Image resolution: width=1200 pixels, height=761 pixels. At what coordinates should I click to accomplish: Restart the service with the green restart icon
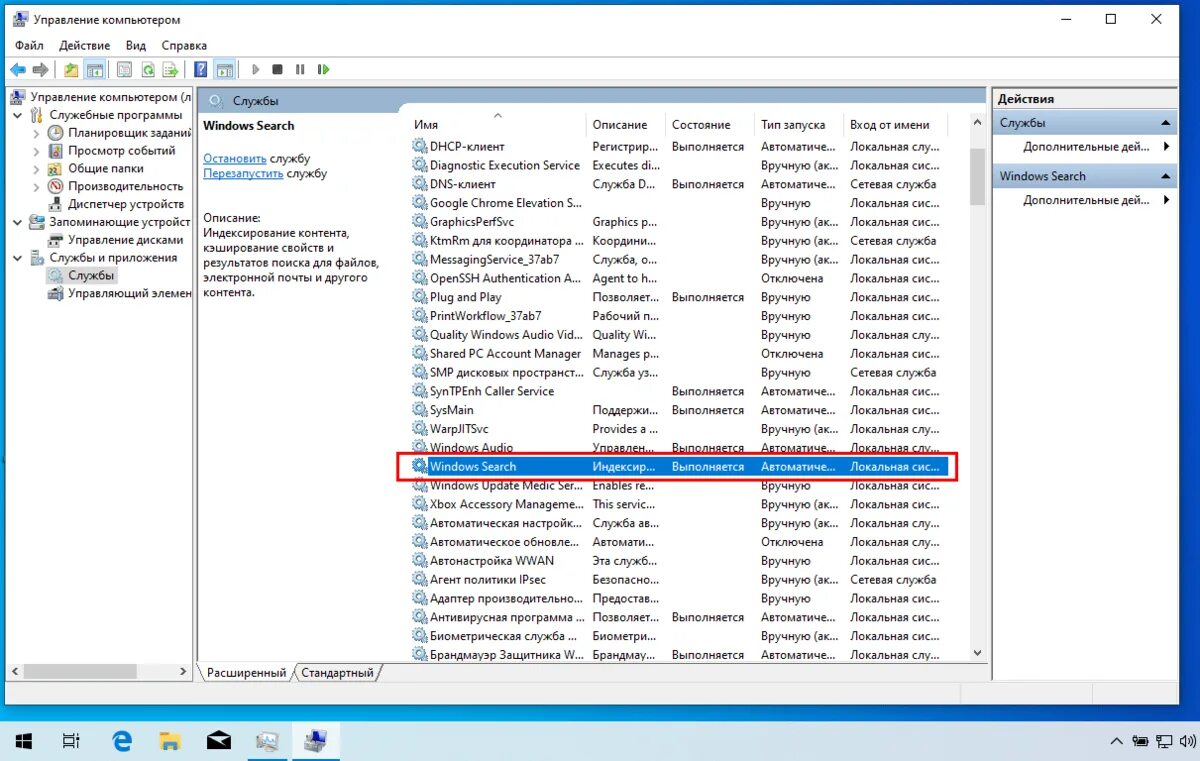[323, 70]
